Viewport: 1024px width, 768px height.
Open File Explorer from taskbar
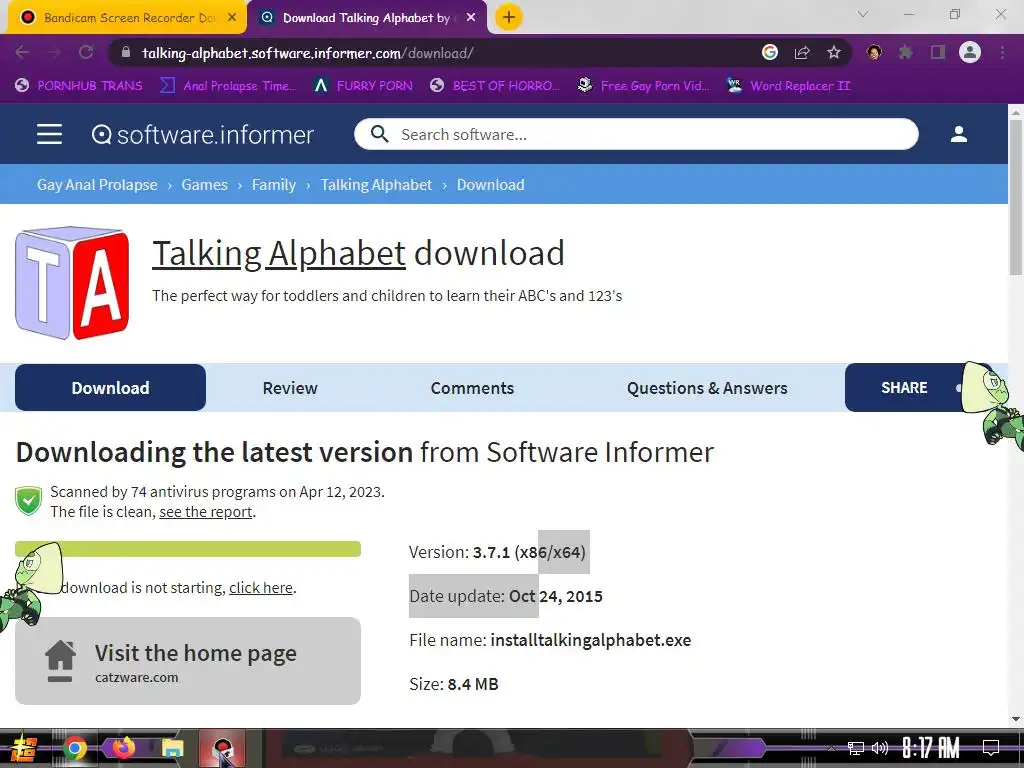172,748
